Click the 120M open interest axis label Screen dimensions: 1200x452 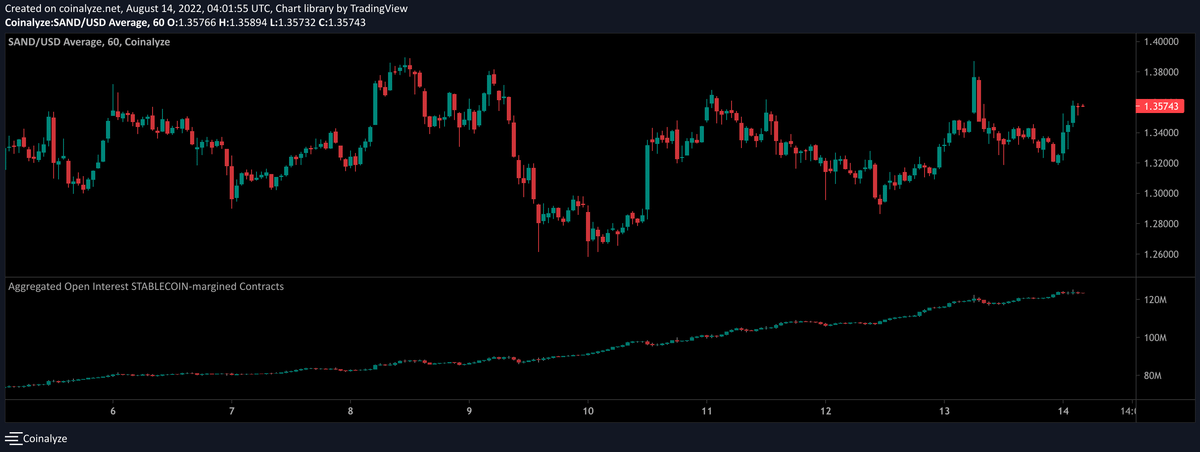[1153, 300]
